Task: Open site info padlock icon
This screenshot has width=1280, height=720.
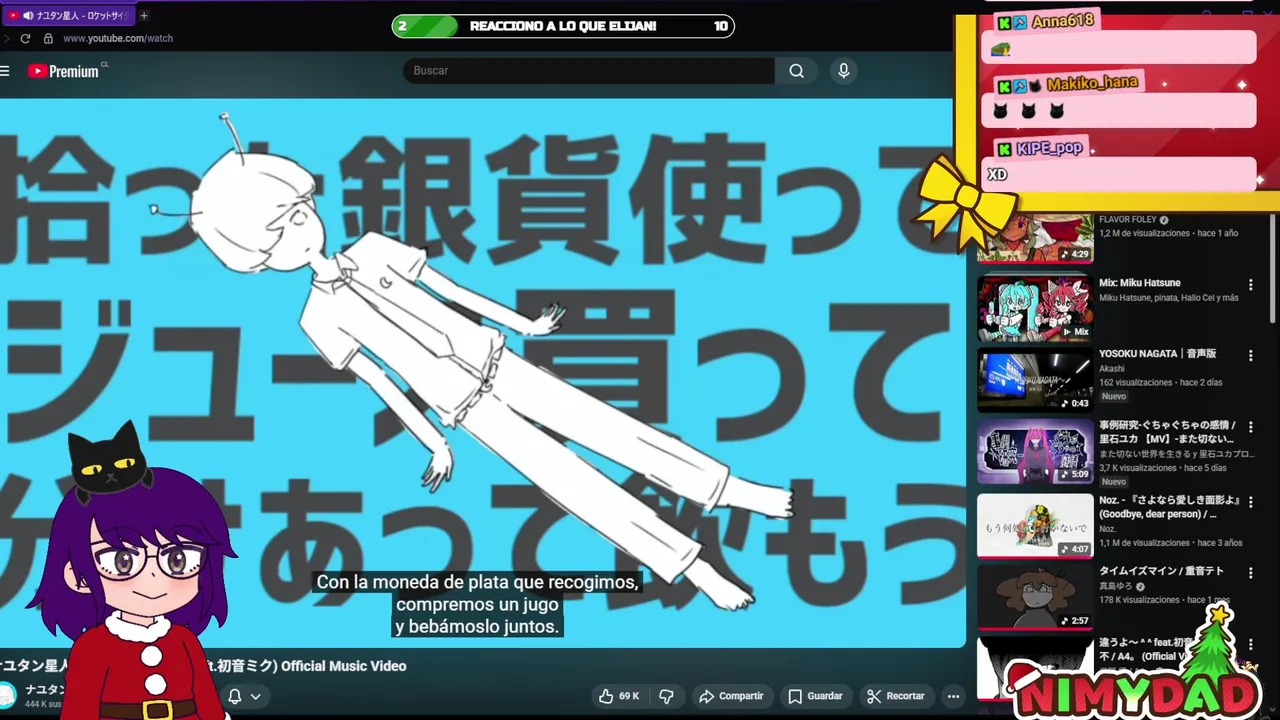Action: click(x=48, y=38)
